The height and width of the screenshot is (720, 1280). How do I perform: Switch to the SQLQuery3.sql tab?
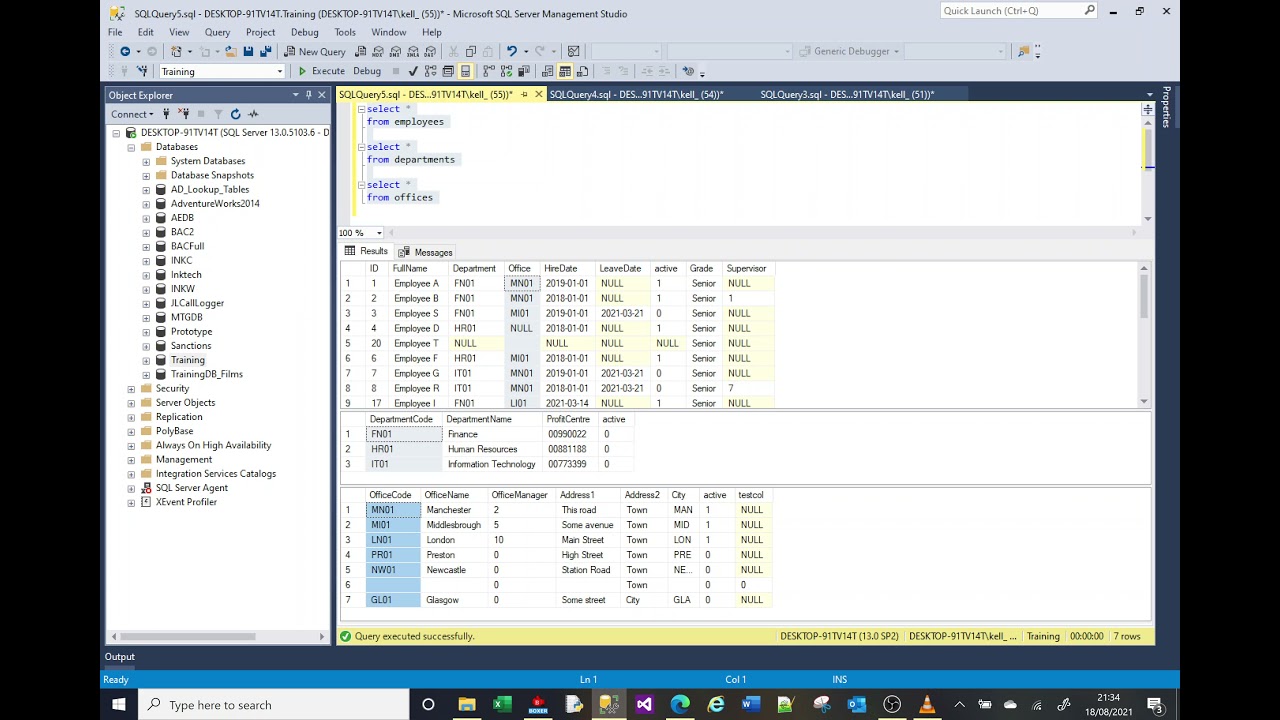click(847, 94)
